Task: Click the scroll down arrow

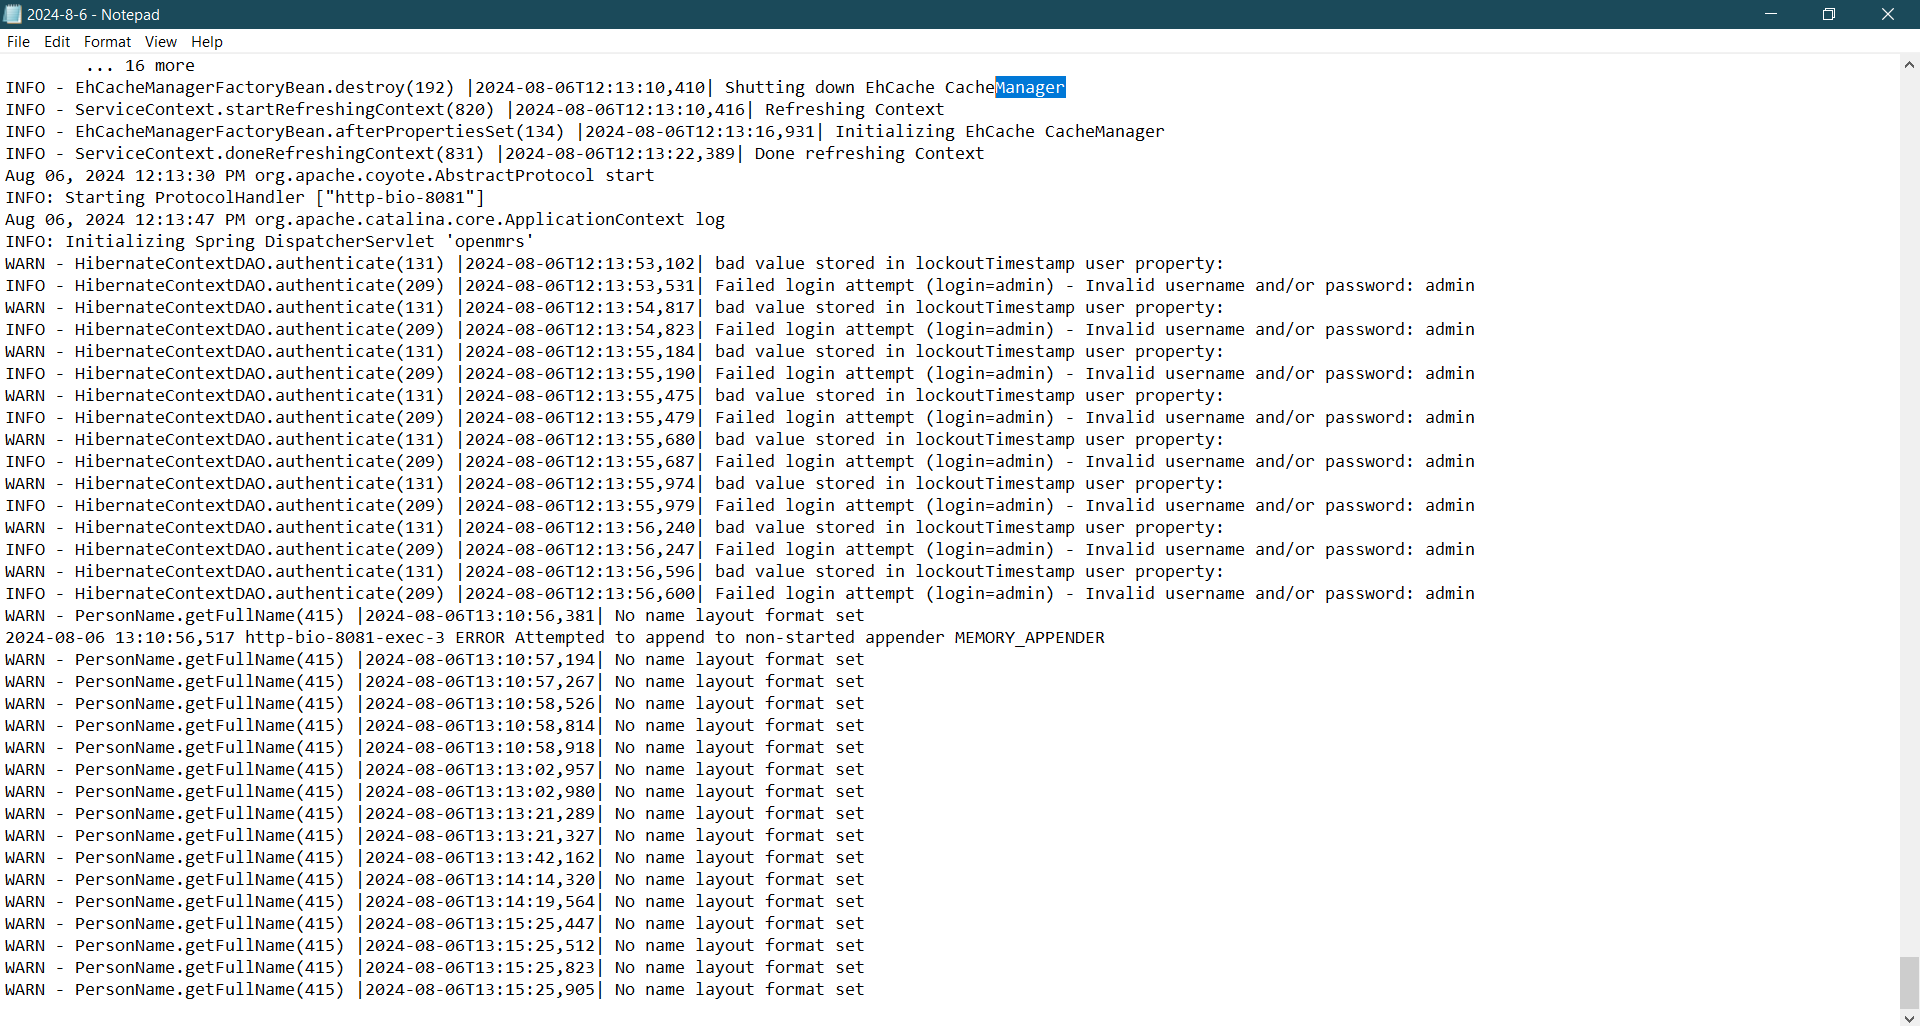Action: pyautogui.click(x=1909, y=1018)
